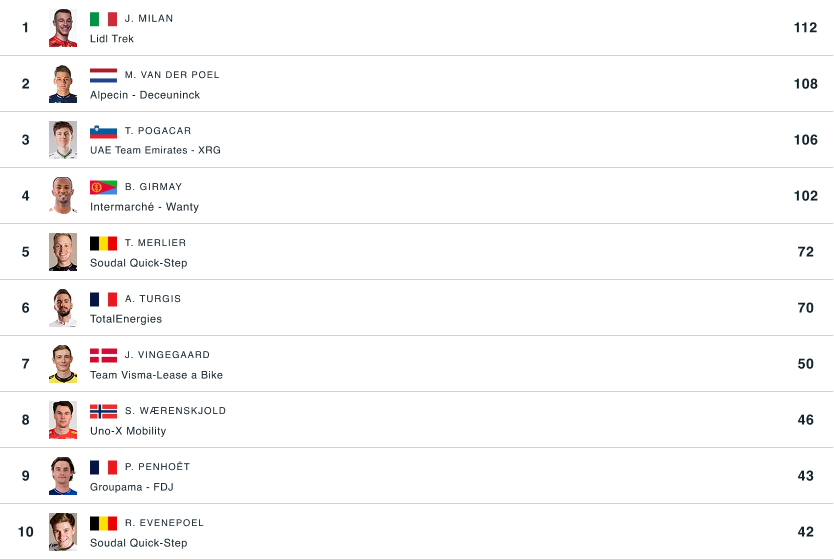This screenshot has height=560, width=834.
Task: Open the Uno-X Mobility team link
Action: coord(128,431)
